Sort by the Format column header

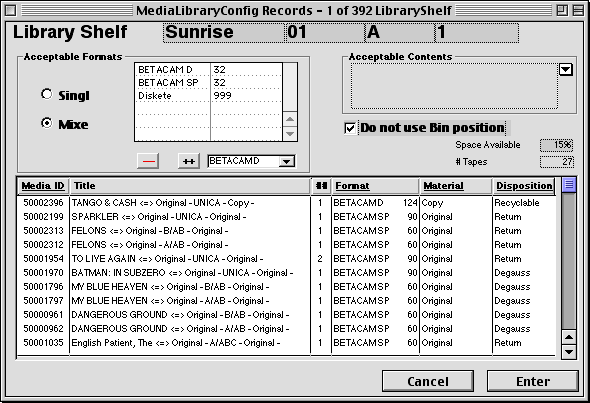click(375, 186)
